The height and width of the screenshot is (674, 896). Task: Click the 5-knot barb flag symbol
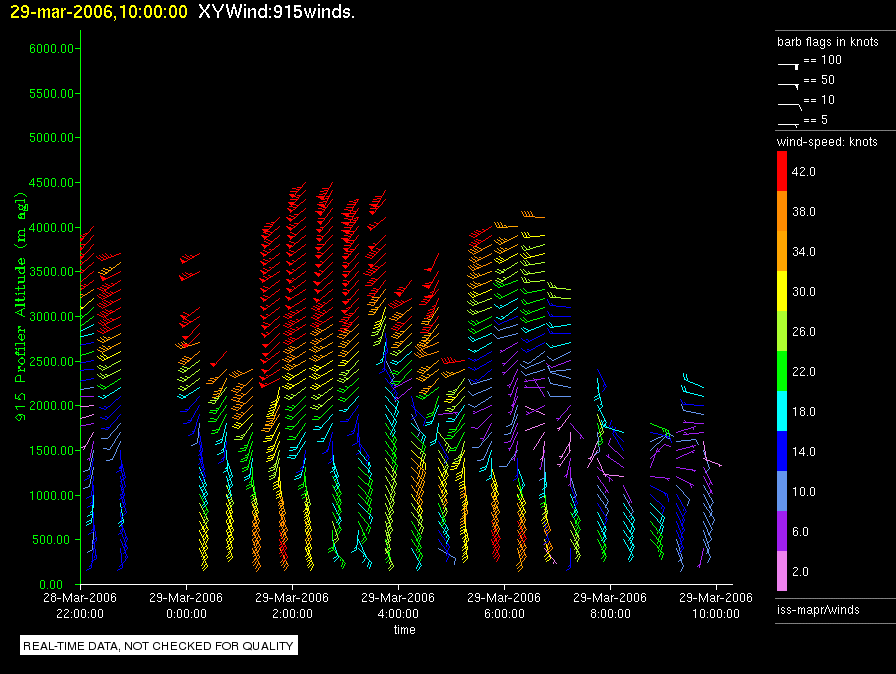click(788, 124)
